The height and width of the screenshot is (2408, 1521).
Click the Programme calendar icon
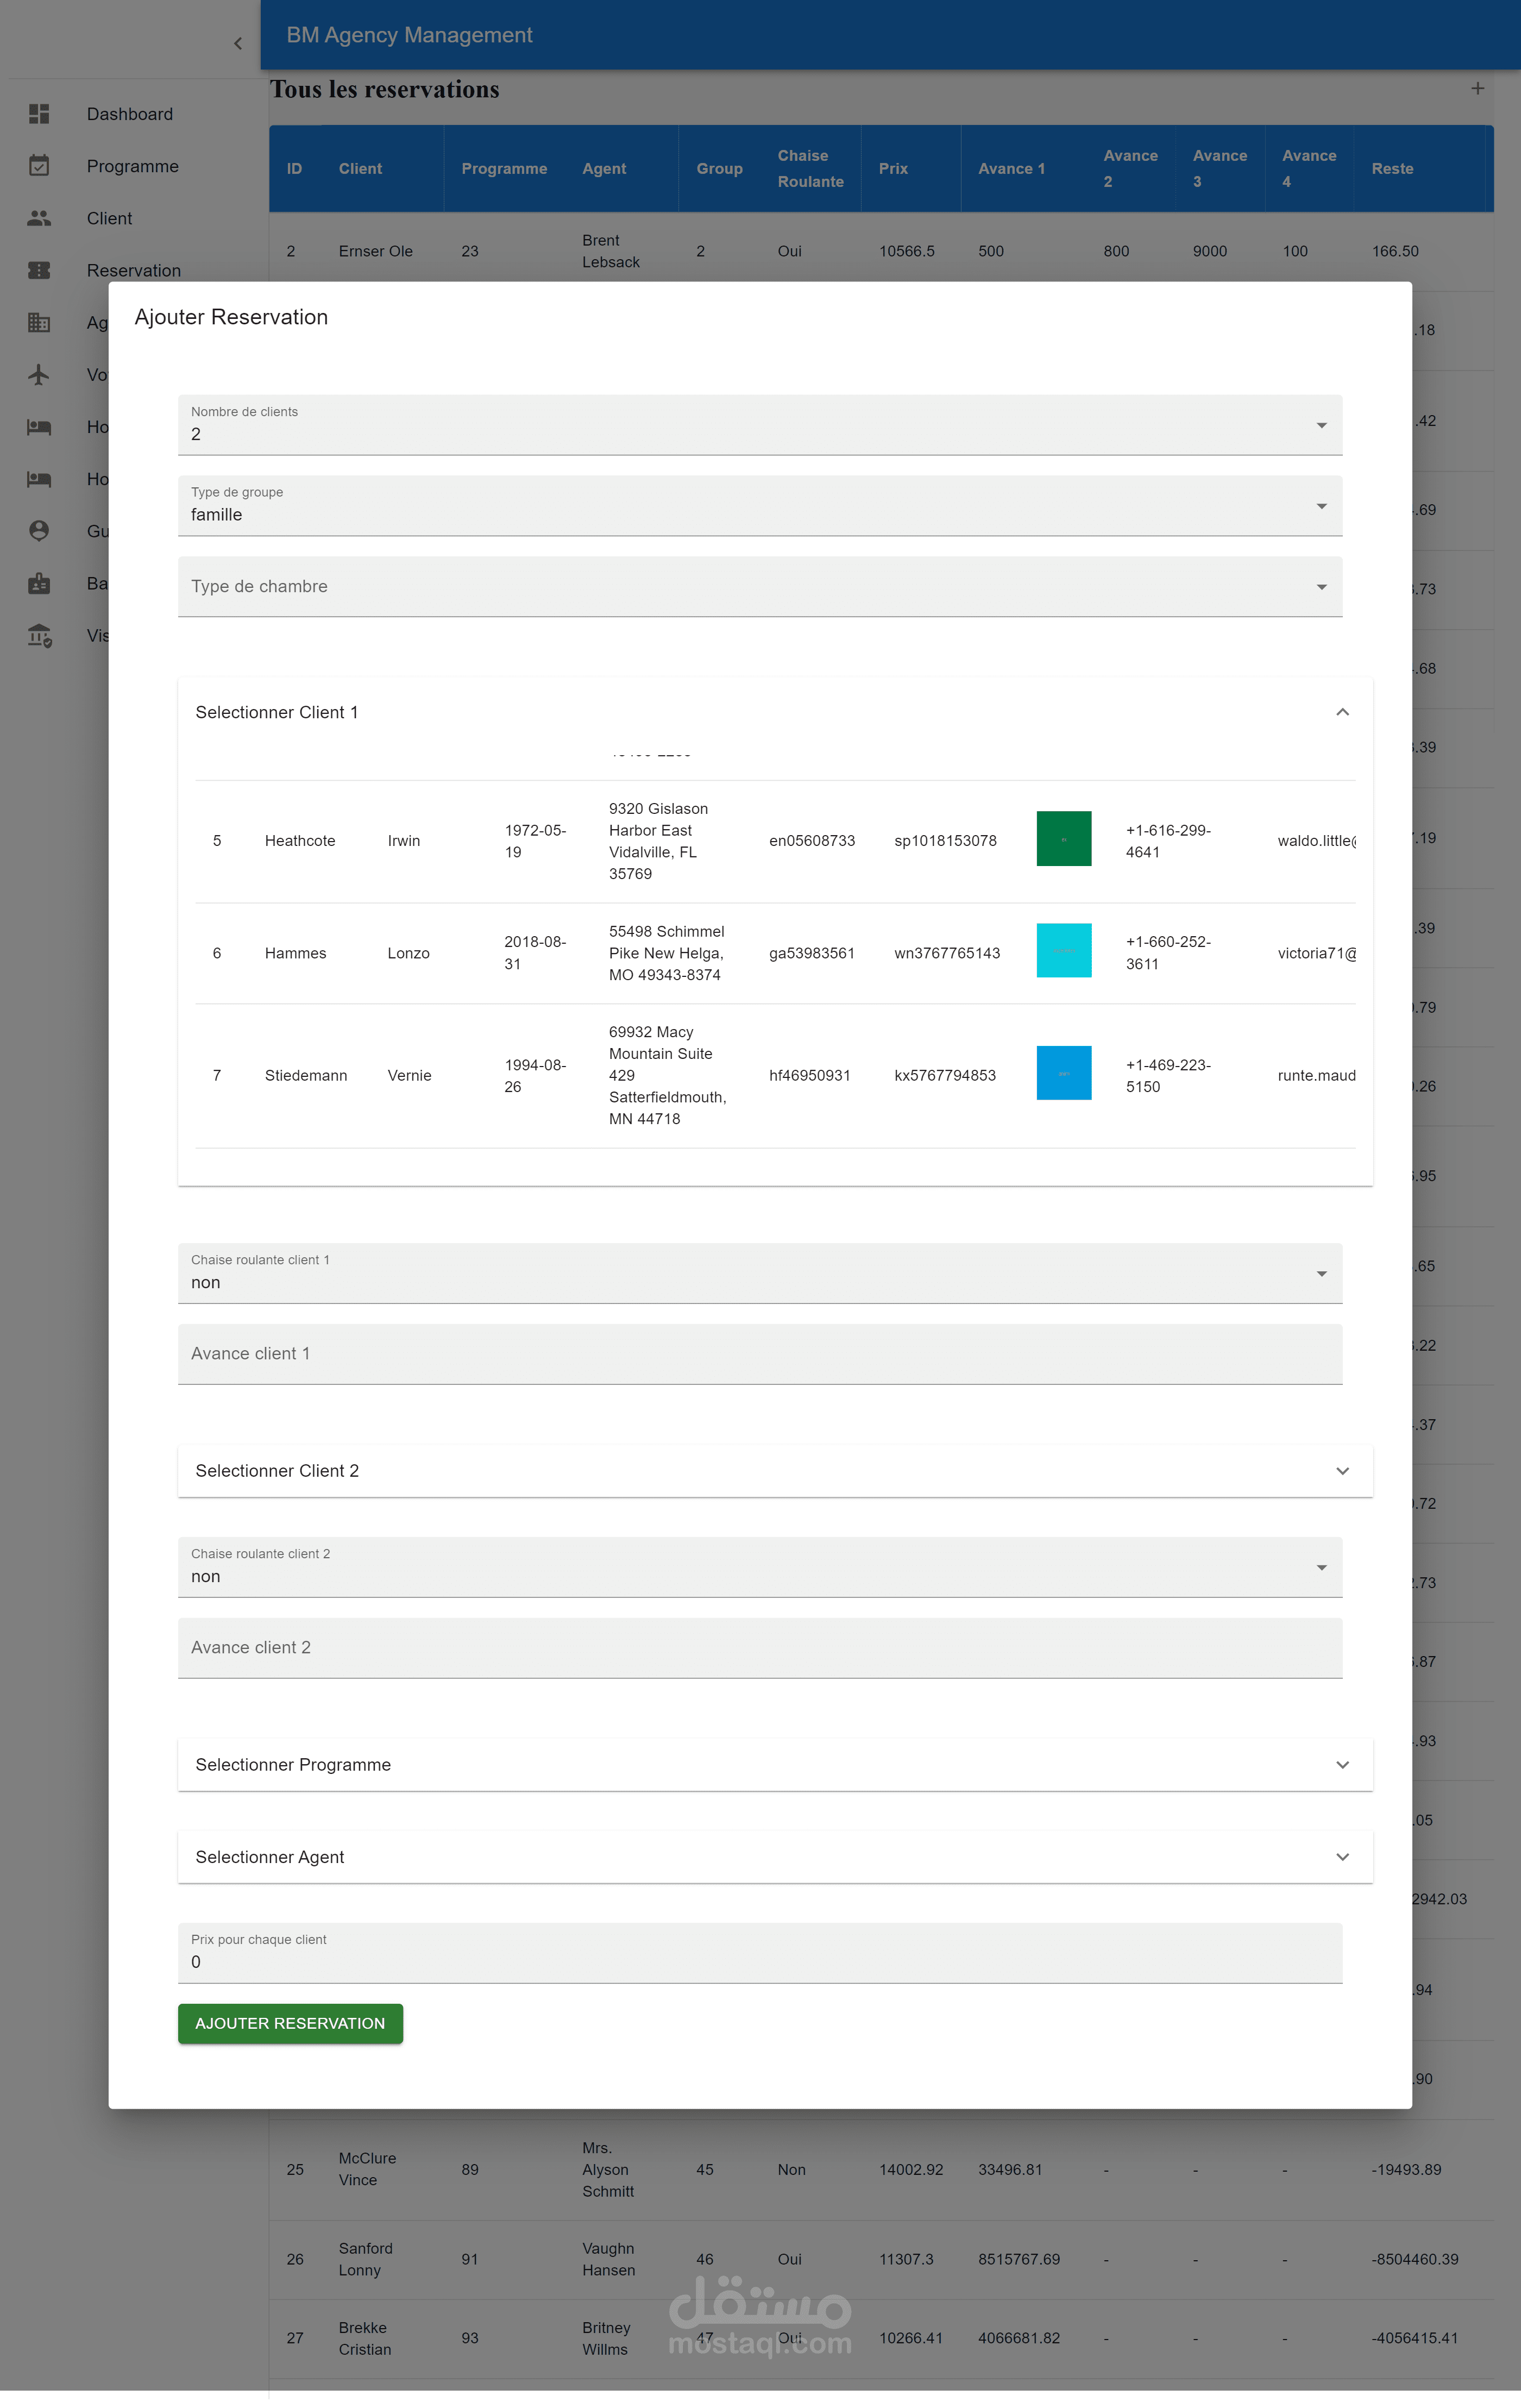point(39,166)
